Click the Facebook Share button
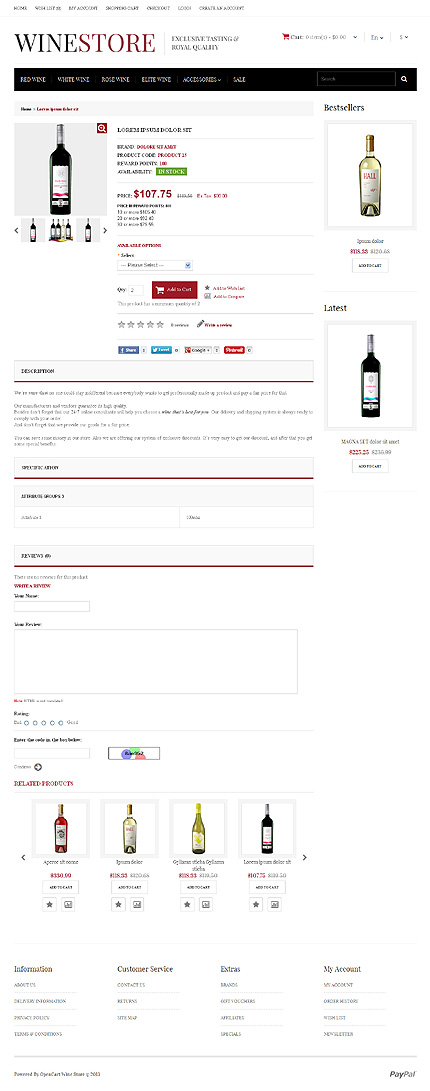The image size is (430, 1091). click(129, 350)
